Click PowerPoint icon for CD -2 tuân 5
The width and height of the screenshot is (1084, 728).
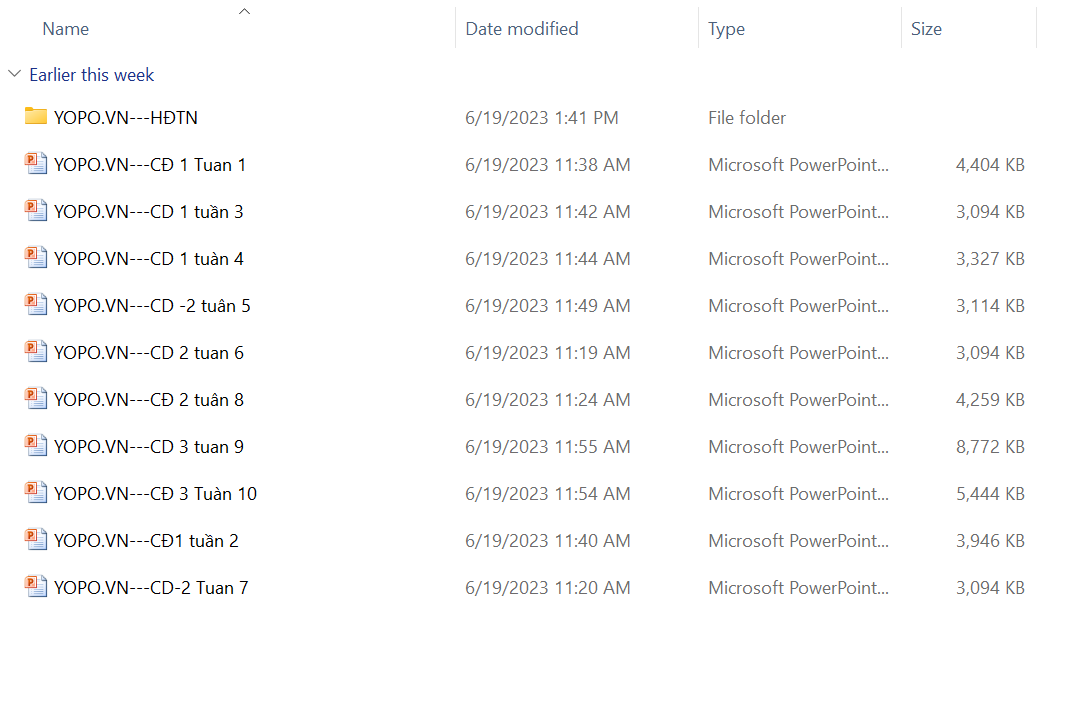[36, 305]
